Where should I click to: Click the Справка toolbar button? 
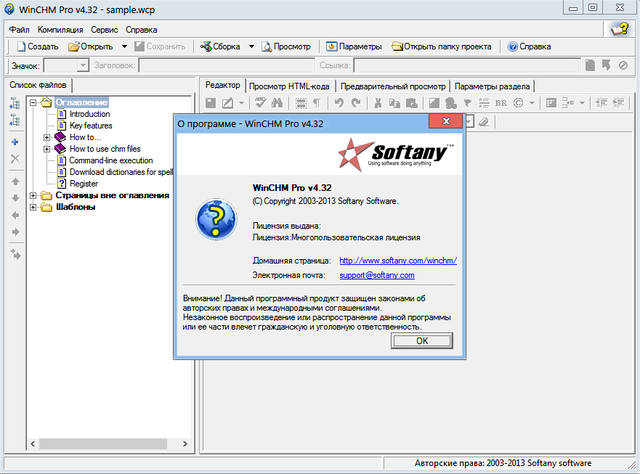(x=529, y=47)
